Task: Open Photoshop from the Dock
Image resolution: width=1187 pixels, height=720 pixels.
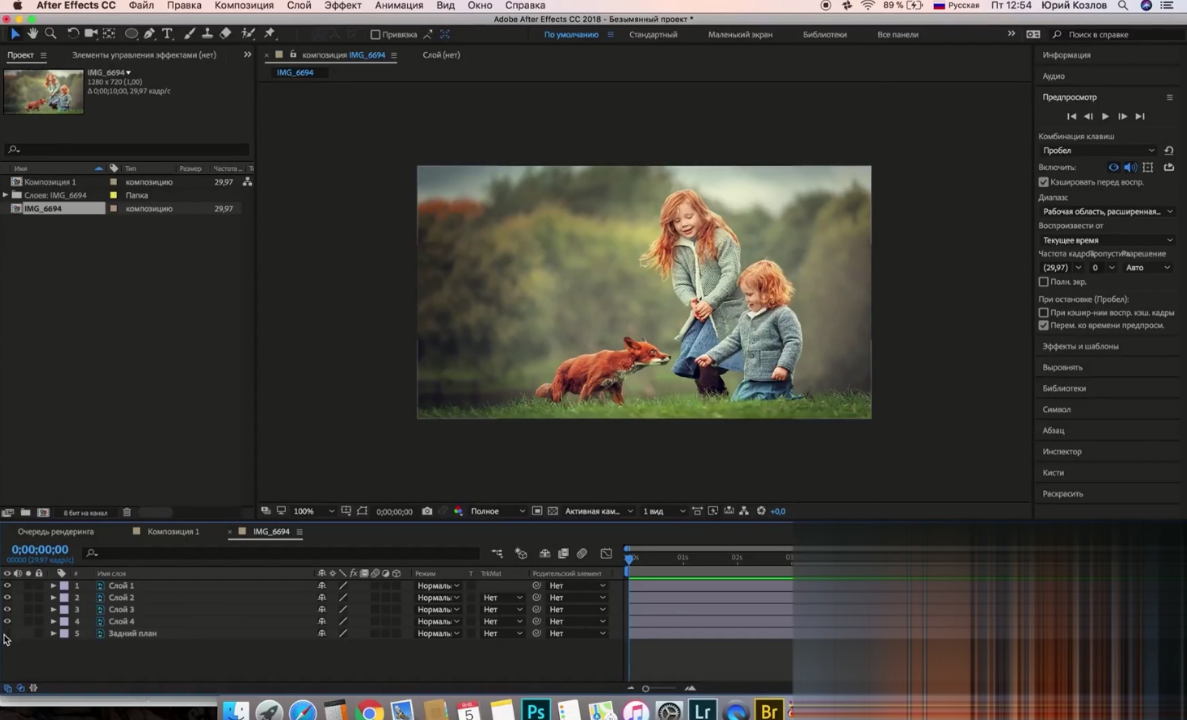Action: tap(535, 711)
